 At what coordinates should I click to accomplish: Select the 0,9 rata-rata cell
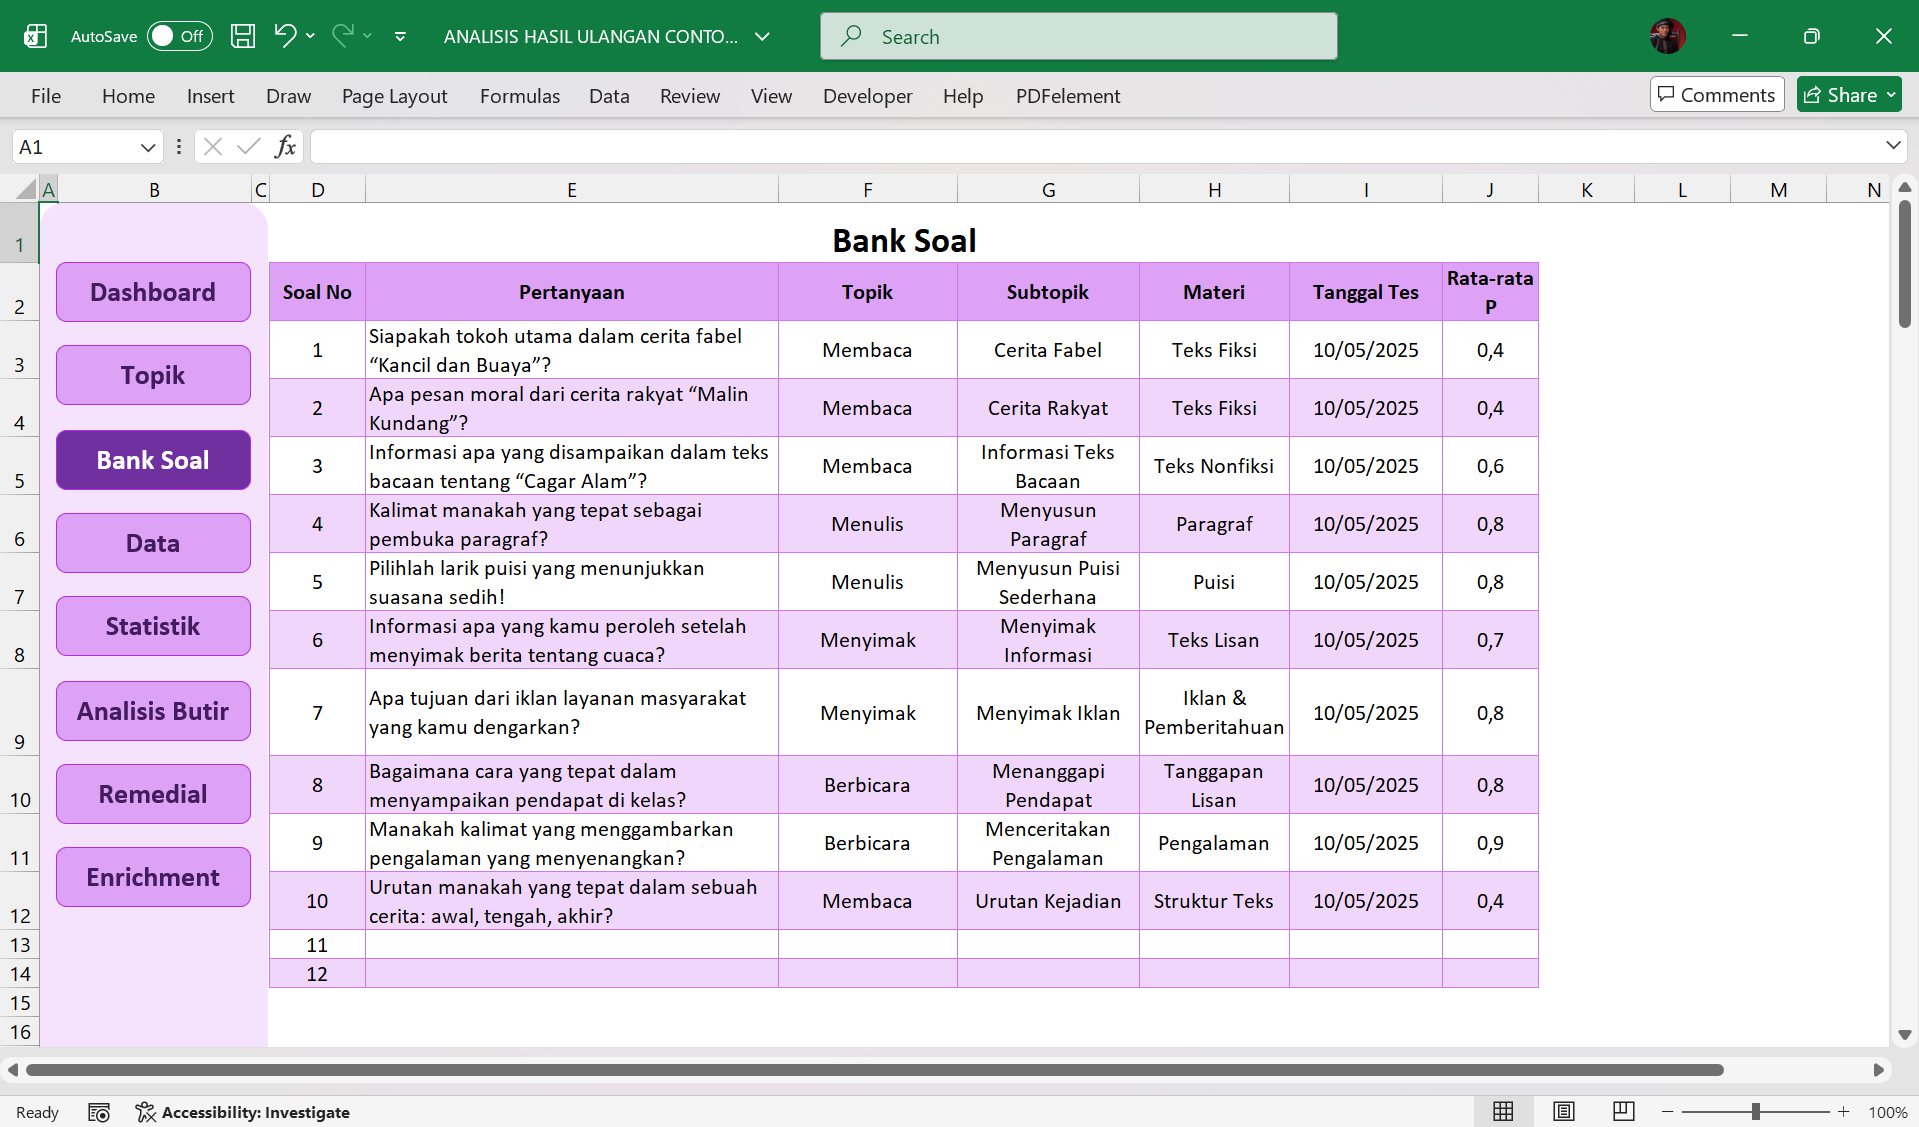pyautogui.click(x=1489, y=843)
